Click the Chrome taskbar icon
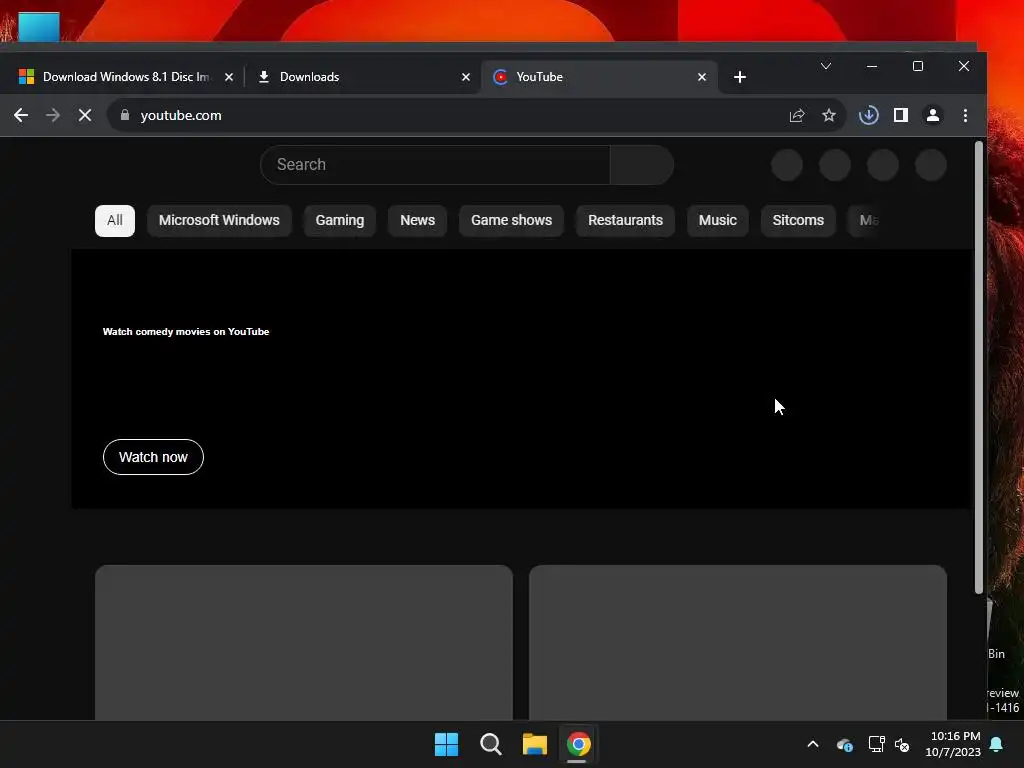 coord(579,744)
